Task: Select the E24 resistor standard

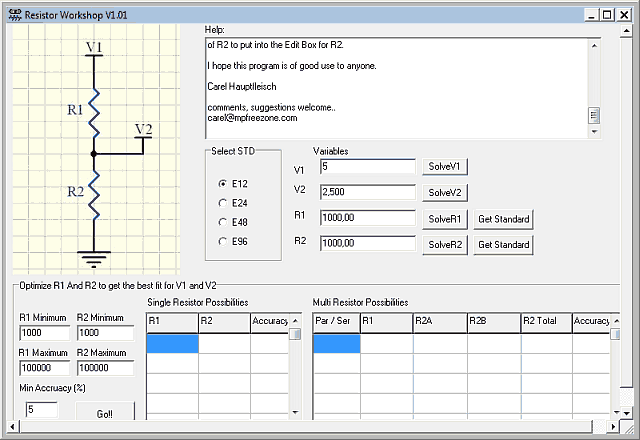Action: (233, 203)
